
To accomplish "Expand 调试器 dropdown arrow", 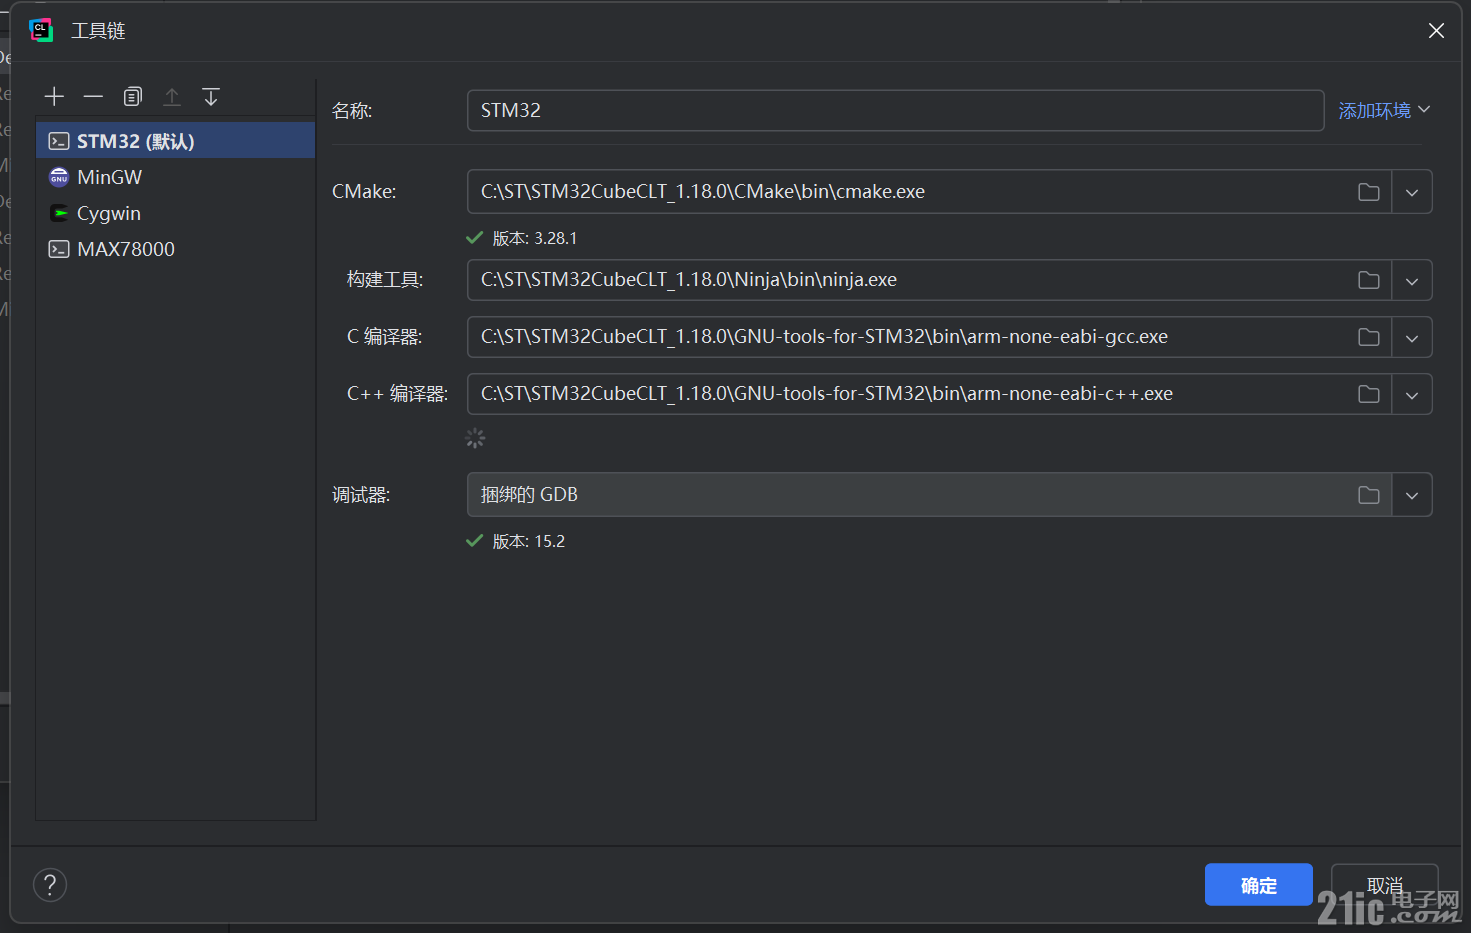I will 1412,495.
